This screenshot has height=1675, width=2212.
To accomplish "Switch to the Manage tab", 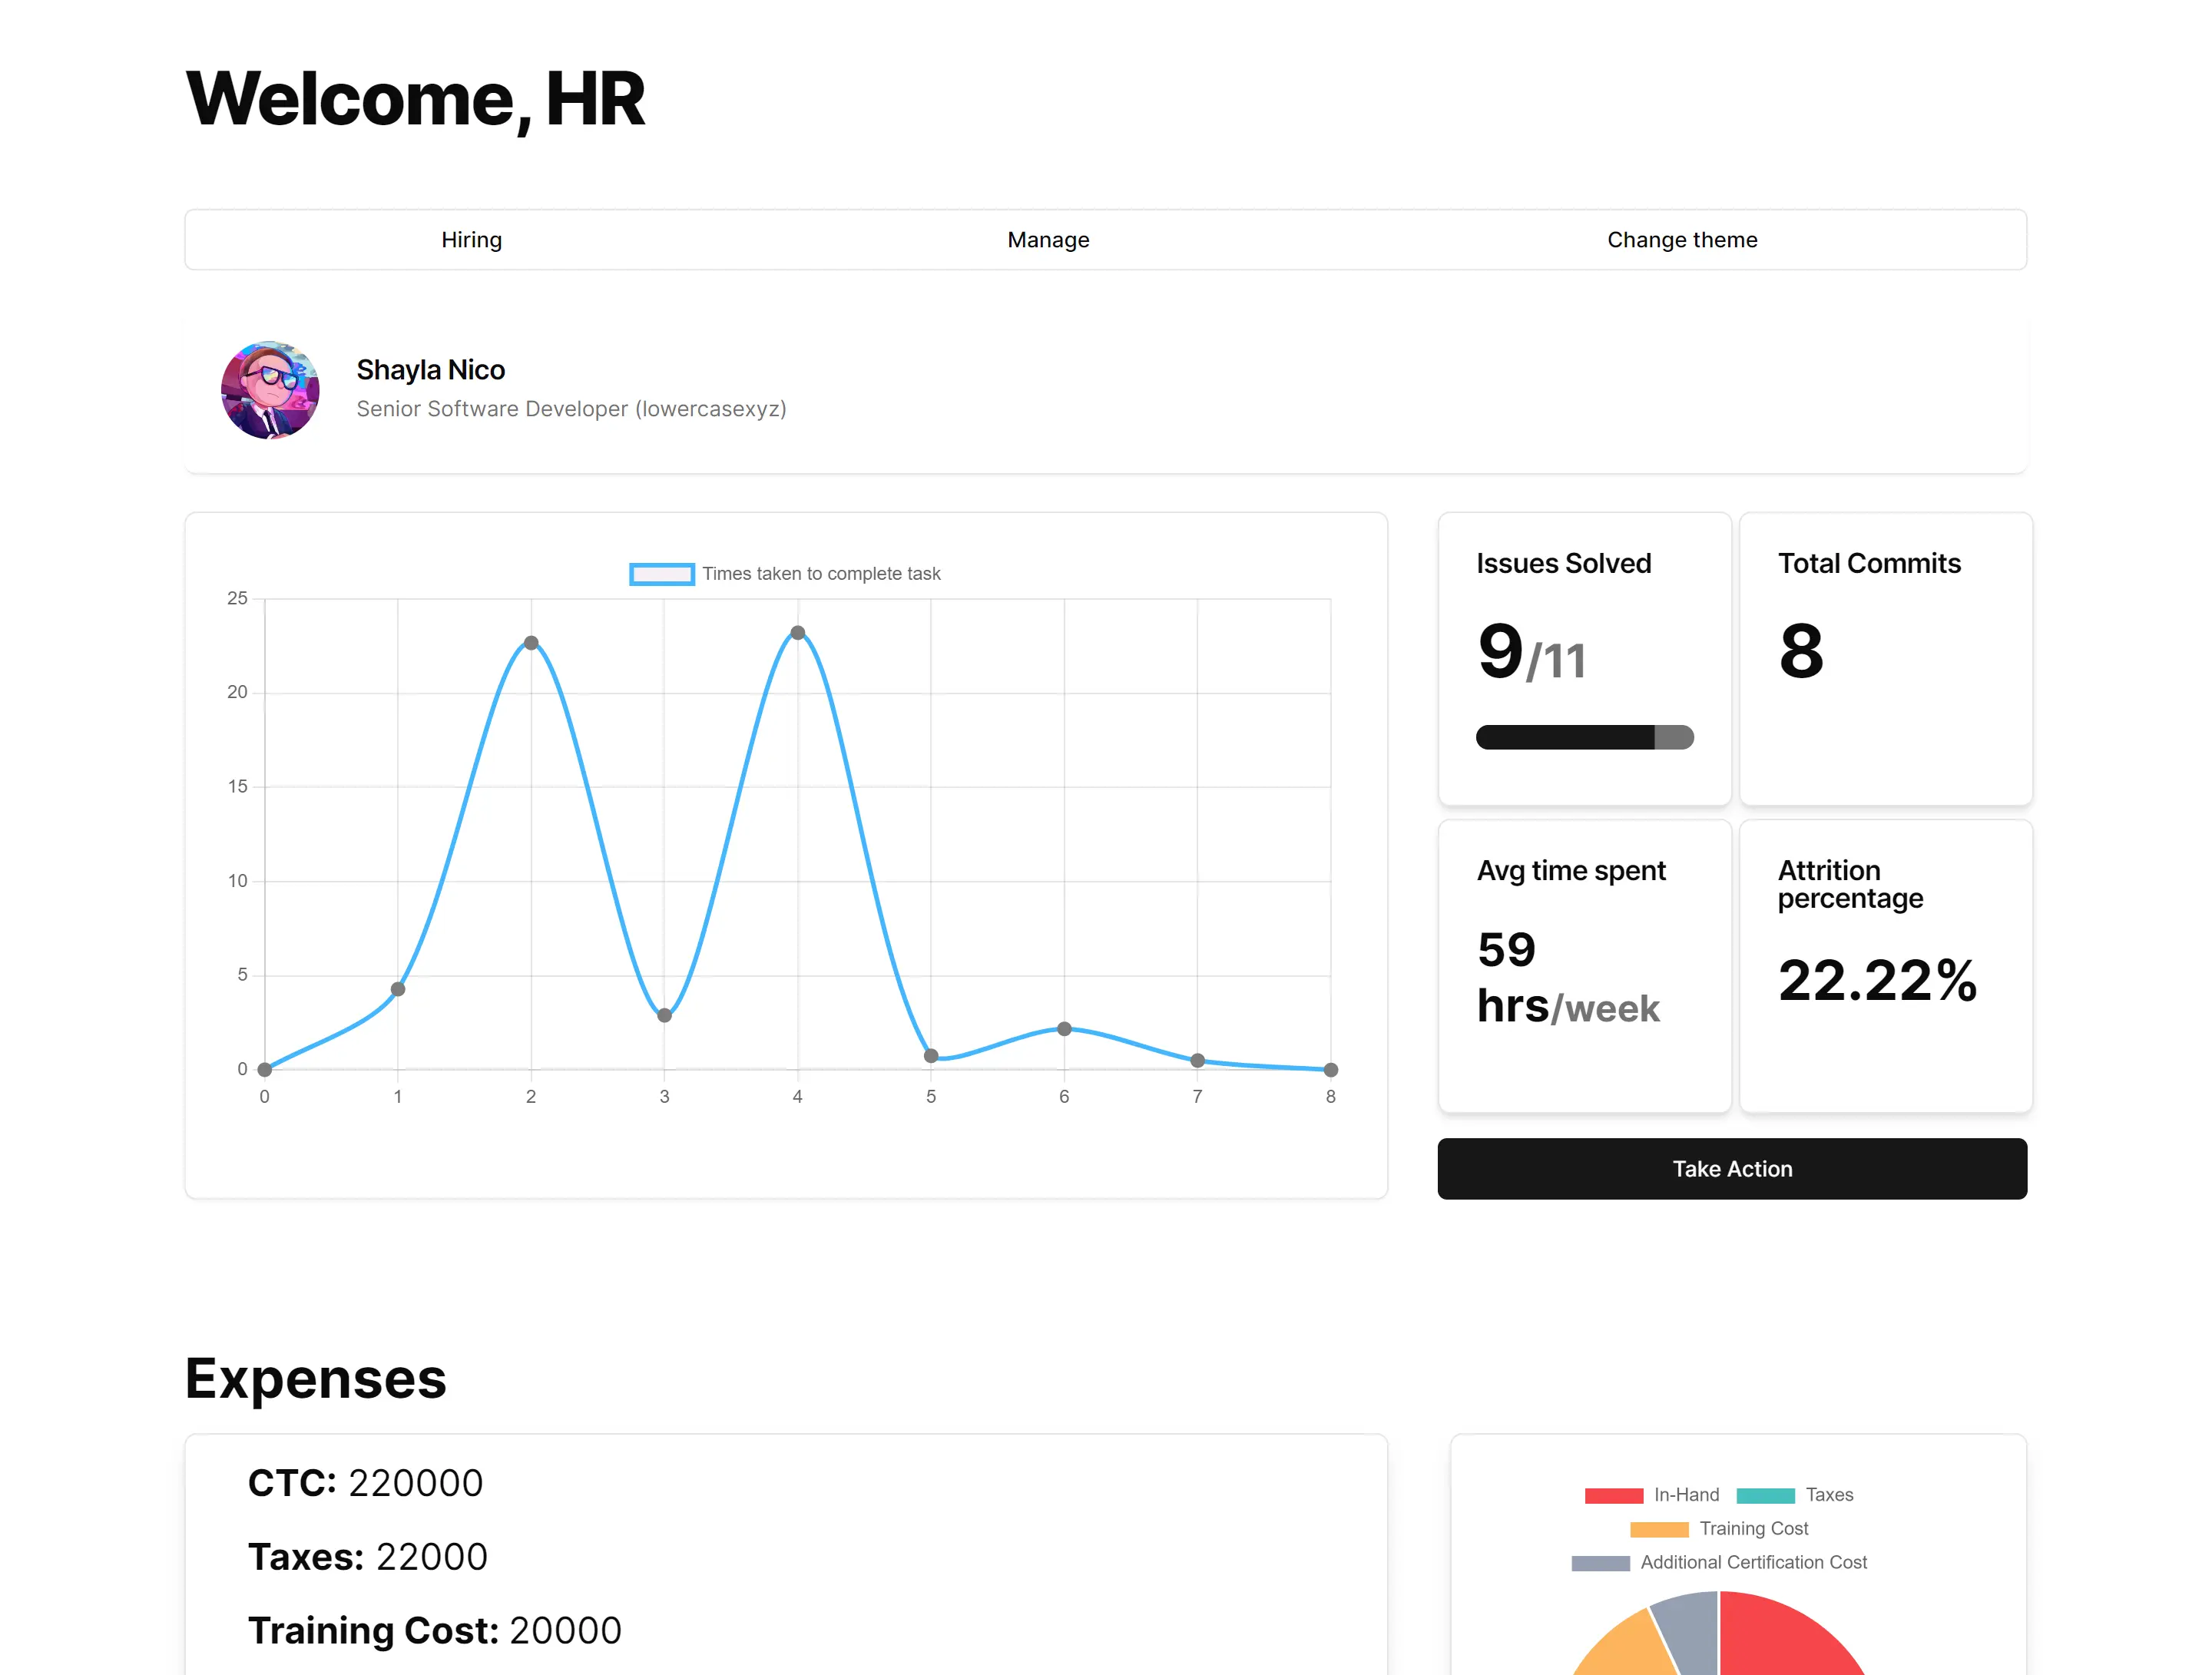I will point(1047,240).
